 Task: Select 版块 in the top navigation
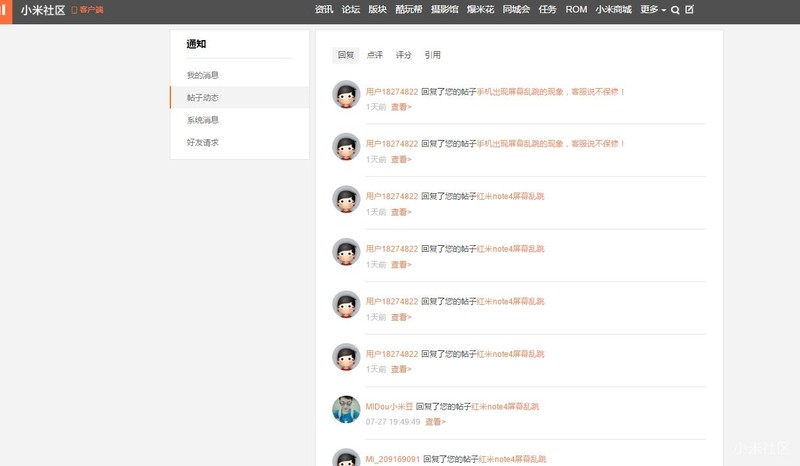tap(377, 9)
